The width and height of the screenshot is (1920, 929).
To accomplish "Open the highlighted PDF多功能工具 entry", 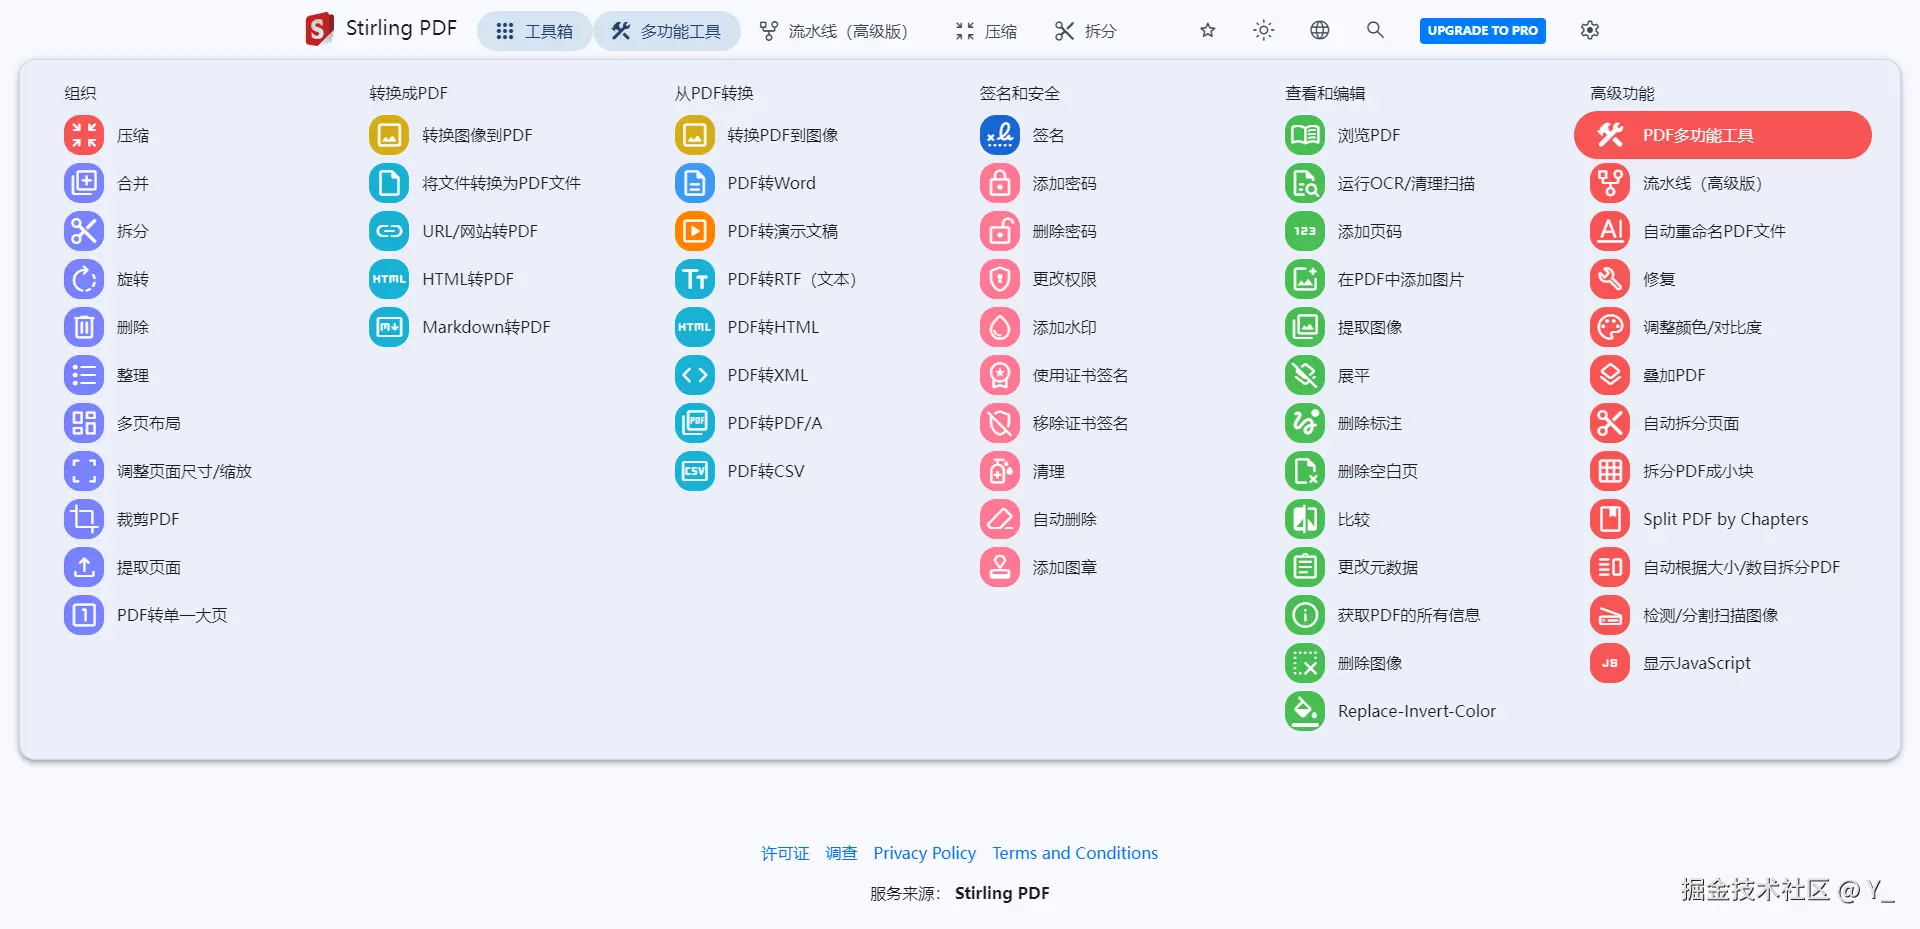I will point(1722,135).
